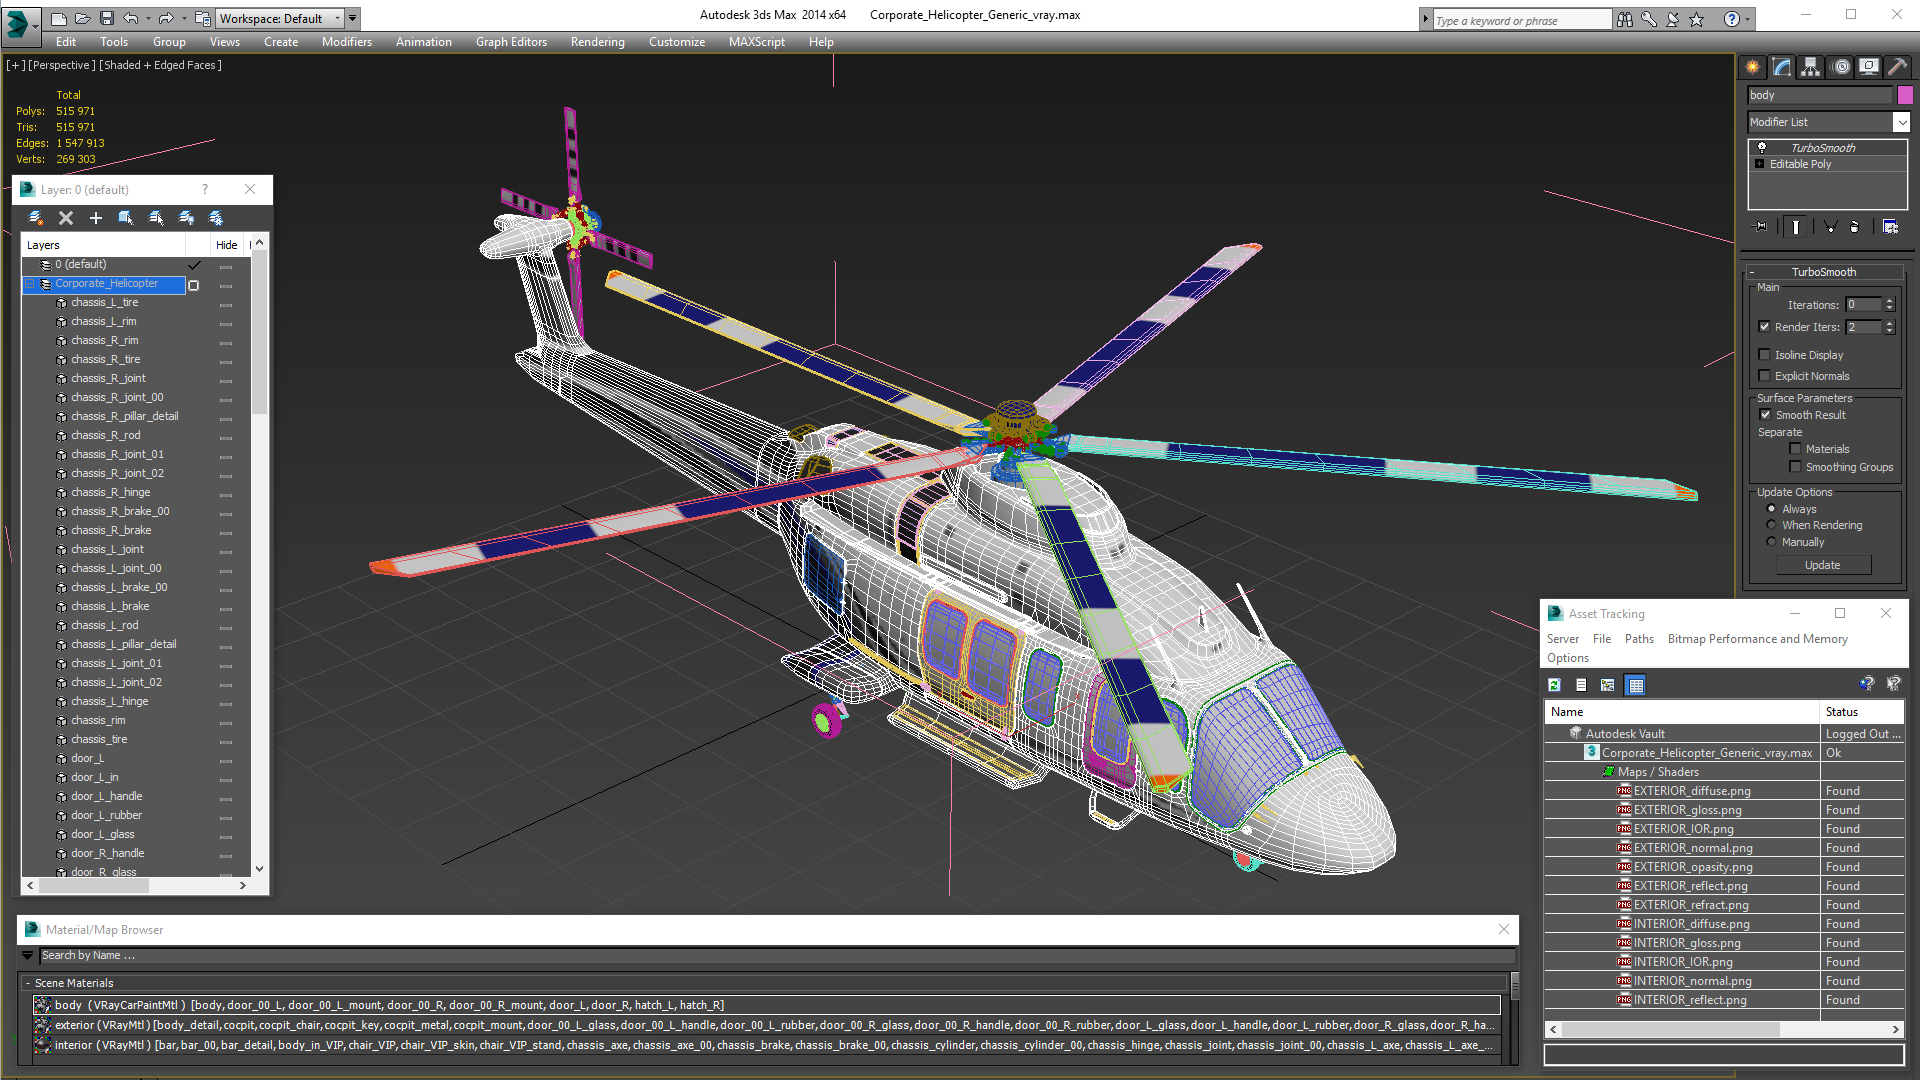Select the When Rendering radio button
The image size is (1920, 1080).
pos(1772,525)
